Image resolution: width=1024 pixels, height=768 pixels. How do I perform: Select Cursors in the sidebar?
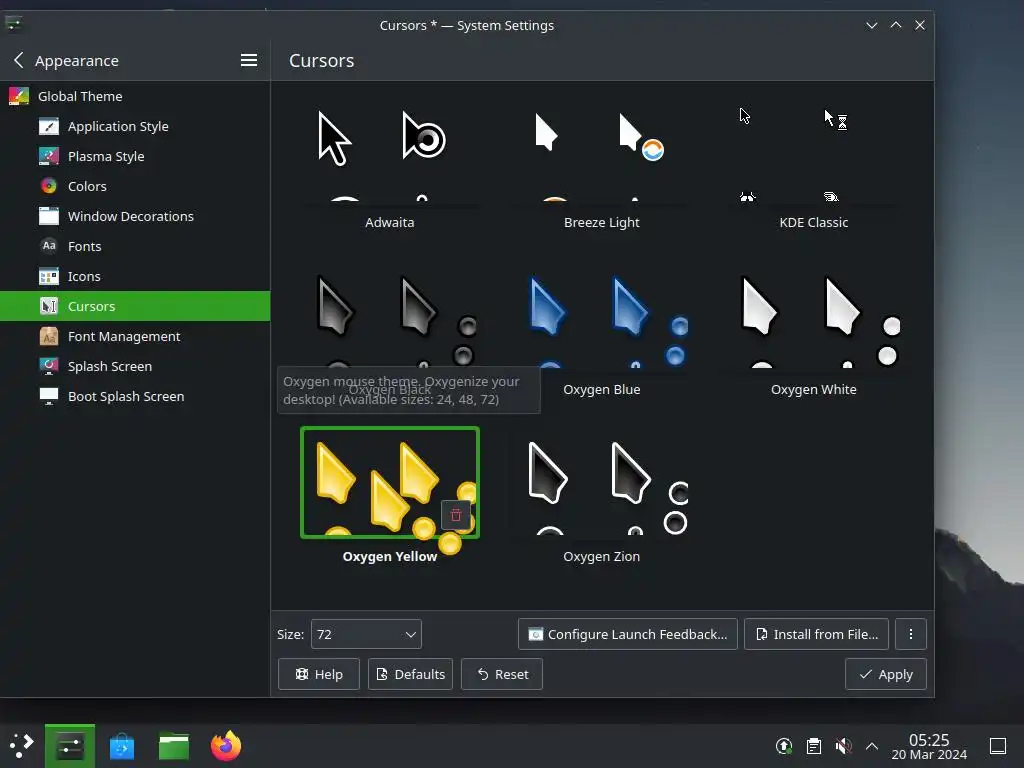tap(135, 306)
